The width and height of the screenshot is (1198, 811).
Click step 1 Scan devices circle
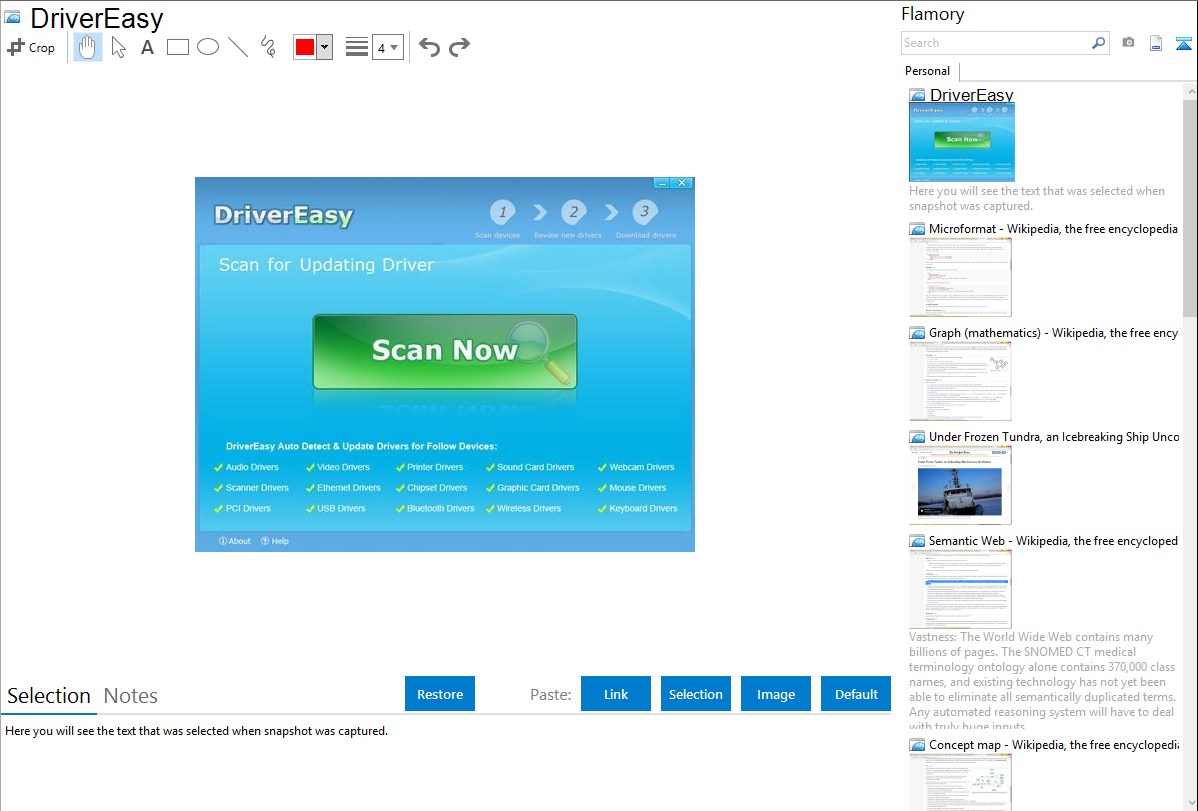point(502,212)
